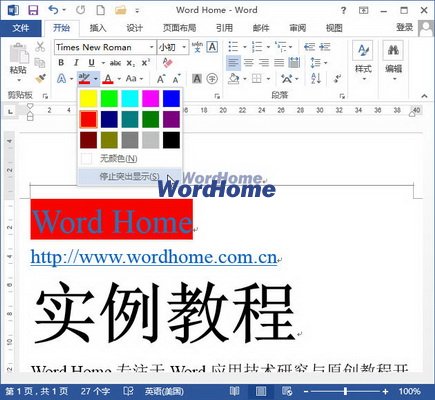Viewport: 435px width, 400px height.
Task: Switch to the 页面布局 Page Layout tab
Action: point(179,28)
